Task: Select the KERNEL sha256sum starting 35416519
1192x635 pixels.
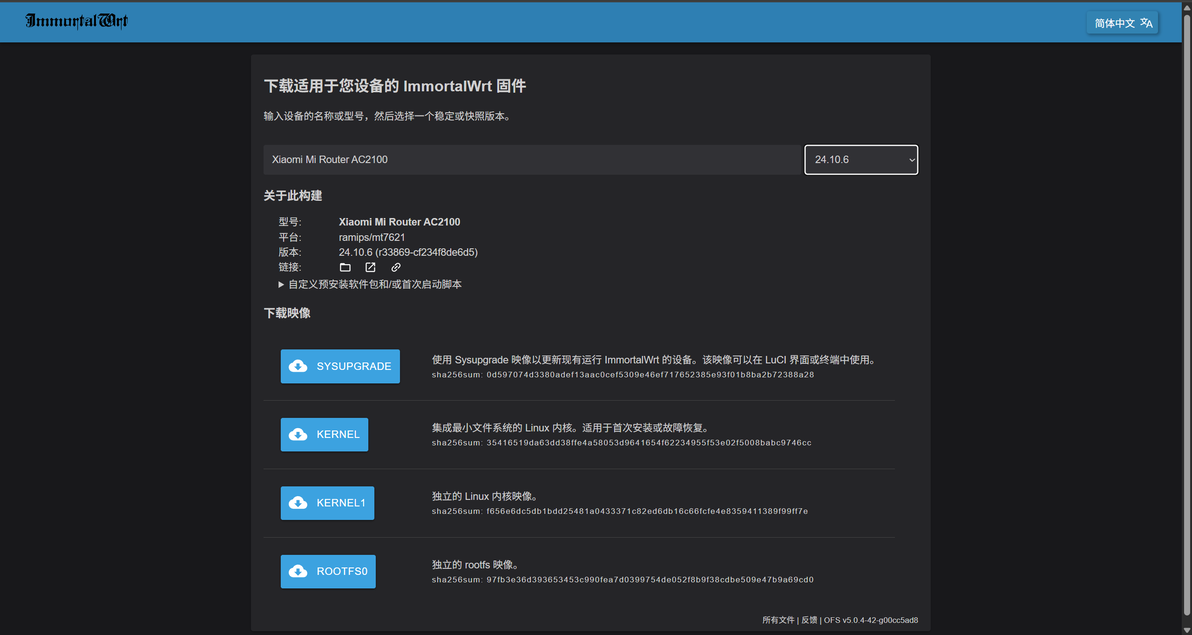Action: [x=621, y=443]
